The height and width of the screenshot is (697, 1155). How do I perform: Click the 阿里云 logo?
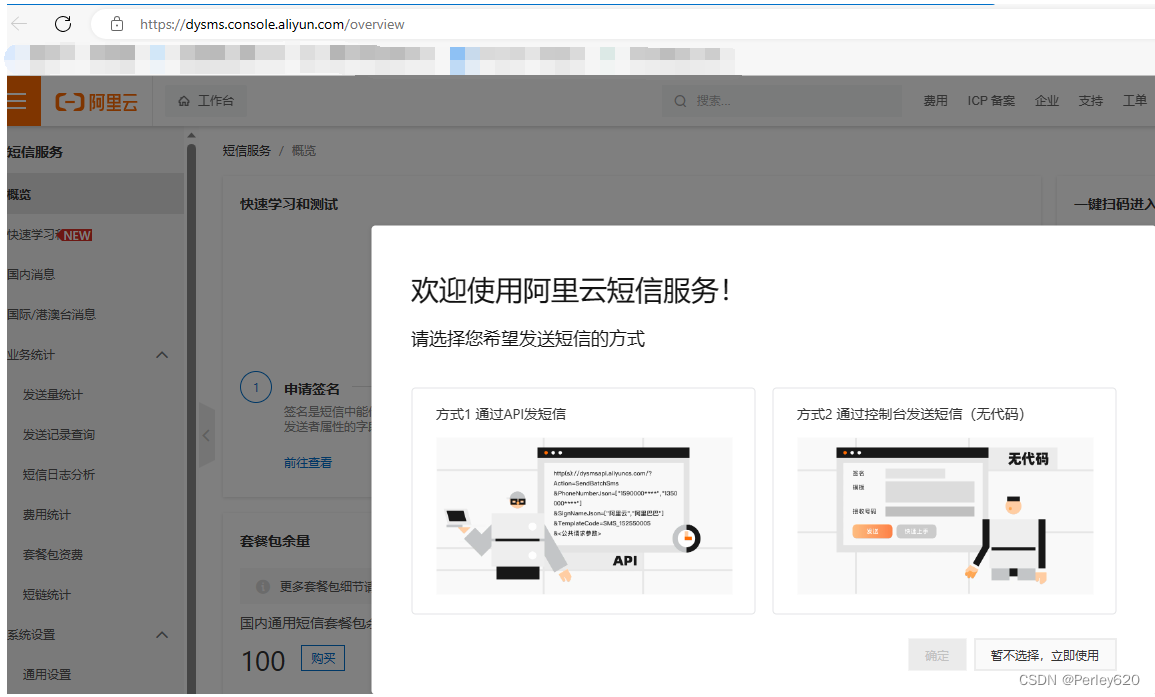96,102
